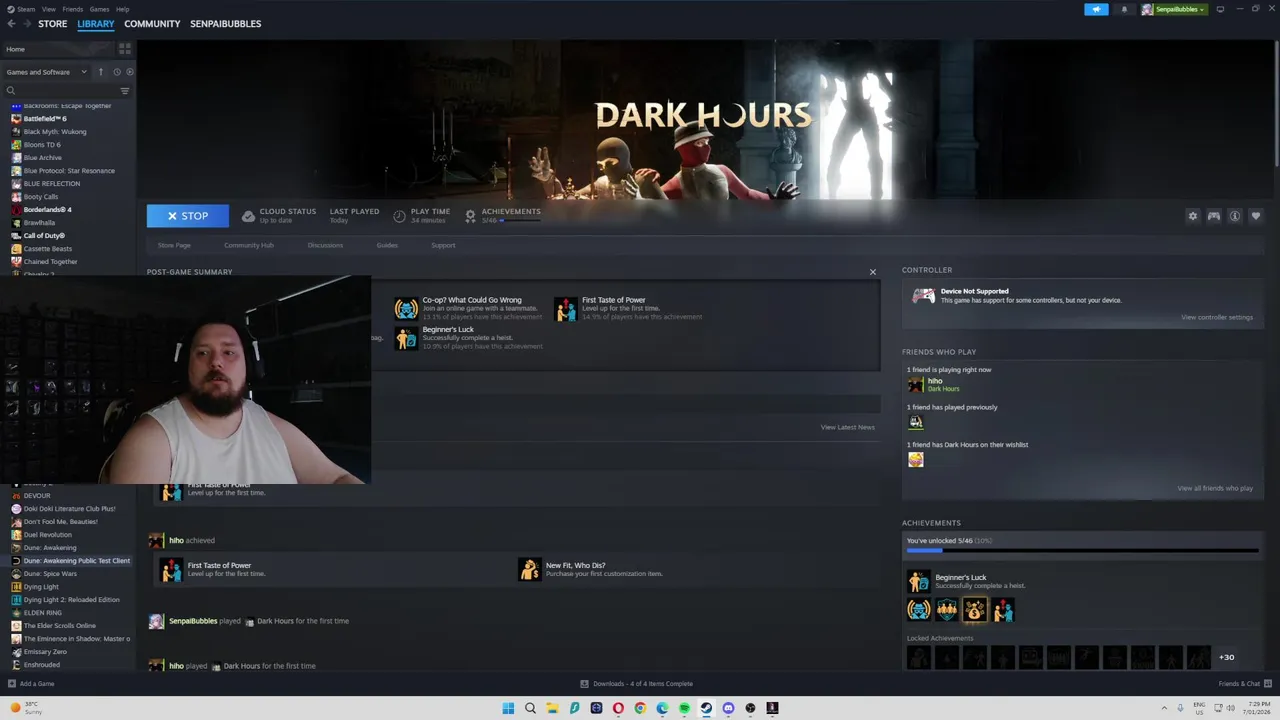1280x720 pixels.
Task: Click the avatar of friend who played previously
Action: [x=915, y=422]
